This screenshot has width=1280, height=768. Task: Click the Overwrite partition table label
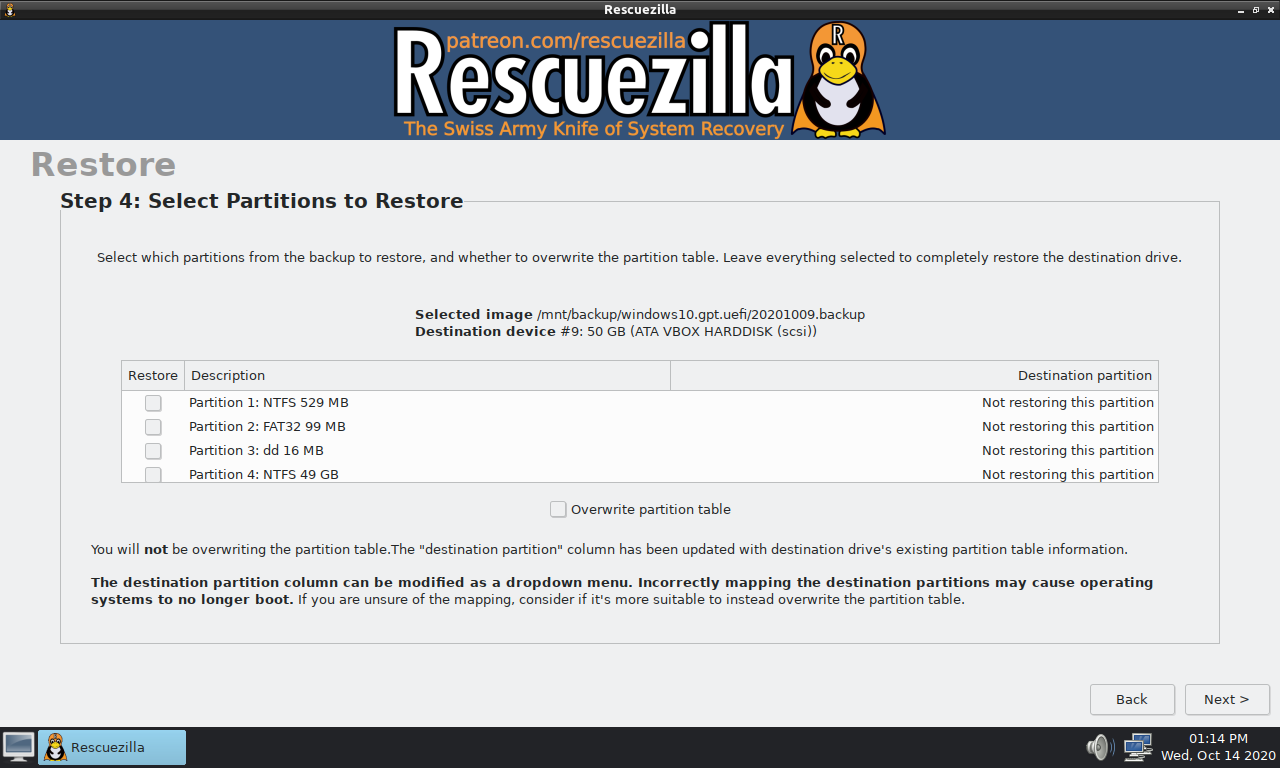[x=651, y=509]
